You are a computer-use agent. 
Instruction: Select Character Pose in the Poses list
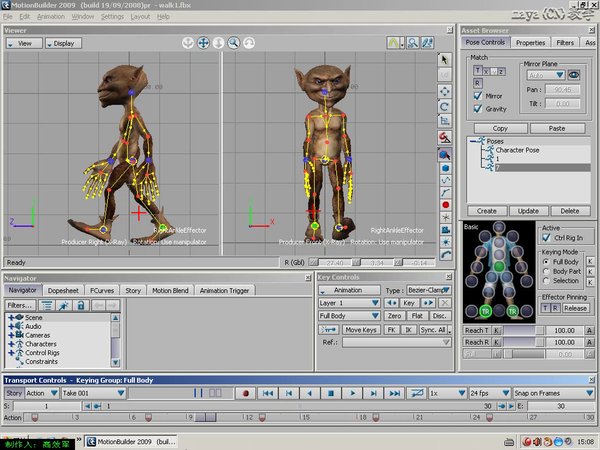coord(517,150)
